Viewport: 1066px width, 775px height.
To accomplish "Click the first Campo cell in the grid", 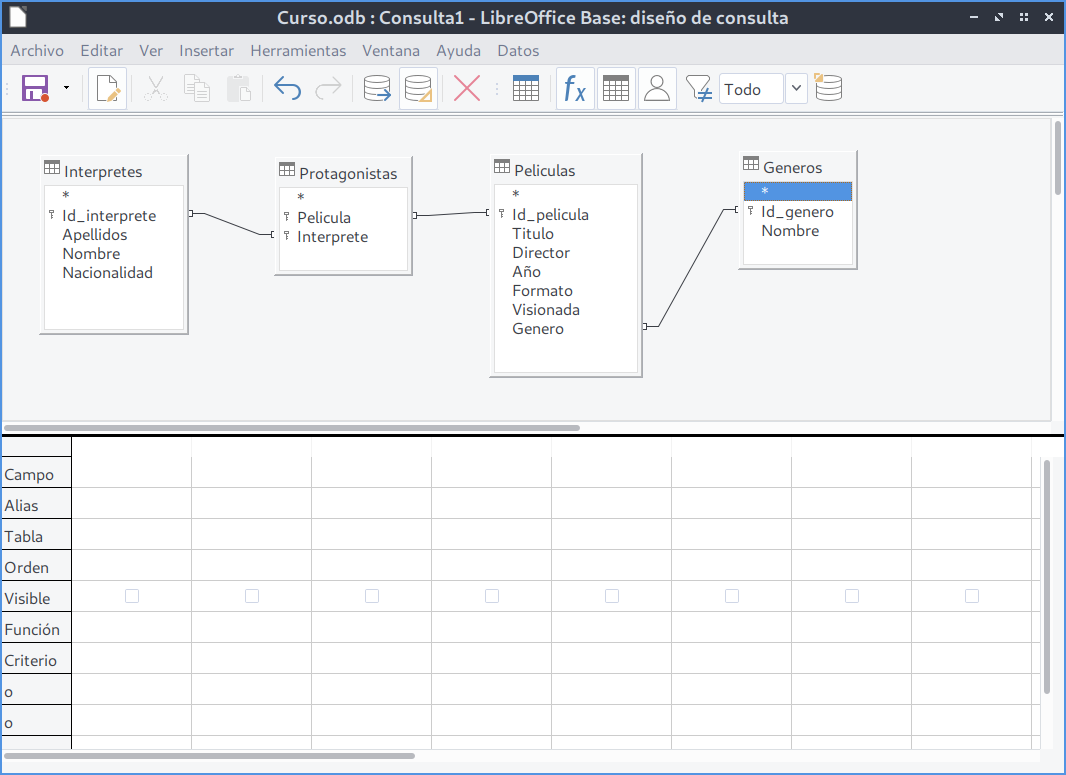I will point(132,473).
